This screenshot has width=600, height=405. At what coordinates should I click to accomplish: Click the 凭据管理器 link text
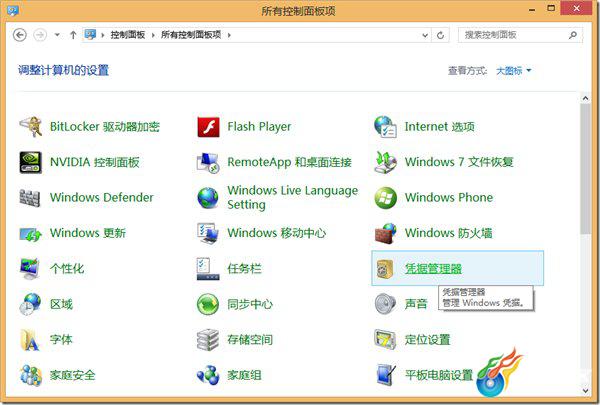[x=433, y=269]
